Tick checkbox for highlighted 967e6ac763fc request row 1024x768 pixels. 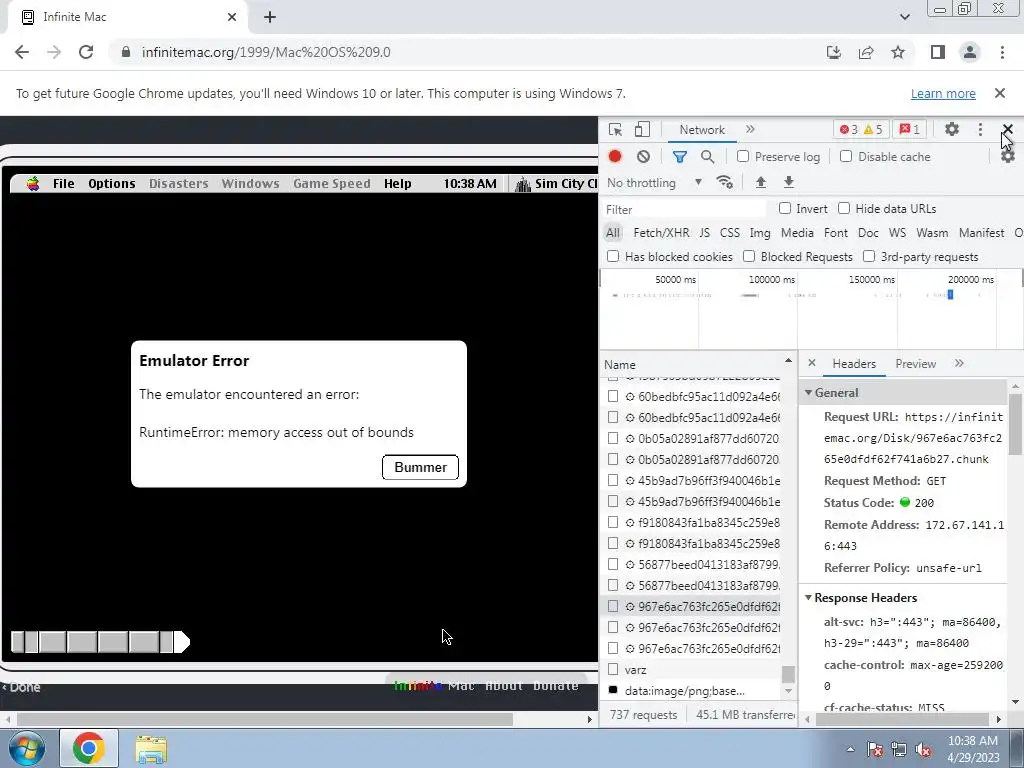[x=613, y=606]
